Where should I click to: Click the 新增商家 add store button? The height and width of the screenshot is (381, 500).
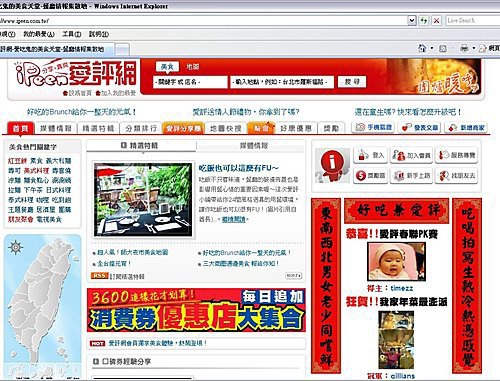[x=466, y=127]
